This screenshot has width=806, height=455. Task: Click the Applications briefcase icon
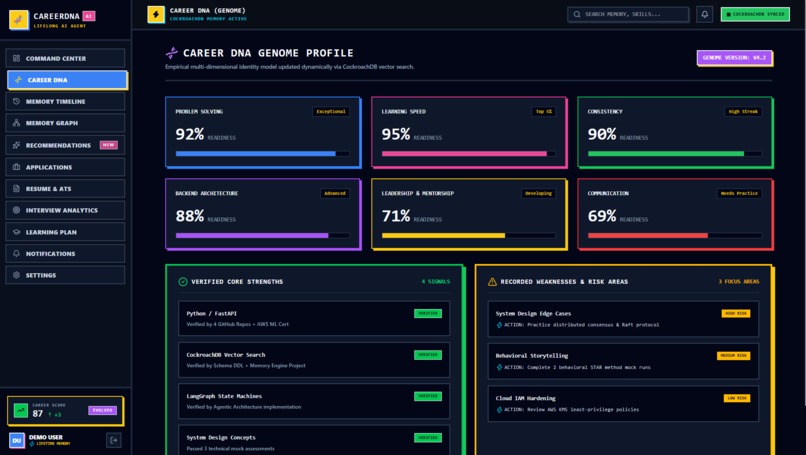click(x=16, y=167)
